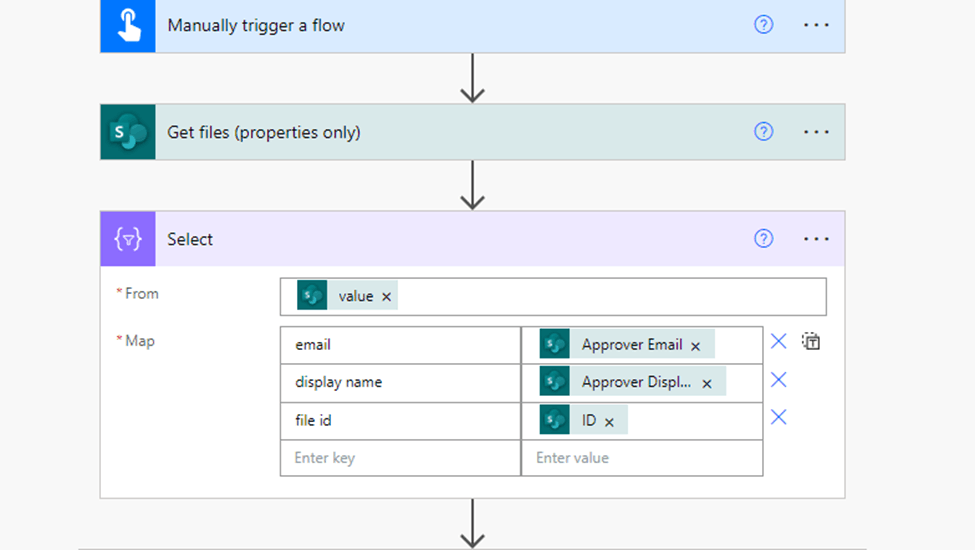
Task: Open help for Get files (properties only)
Action: 764,132
